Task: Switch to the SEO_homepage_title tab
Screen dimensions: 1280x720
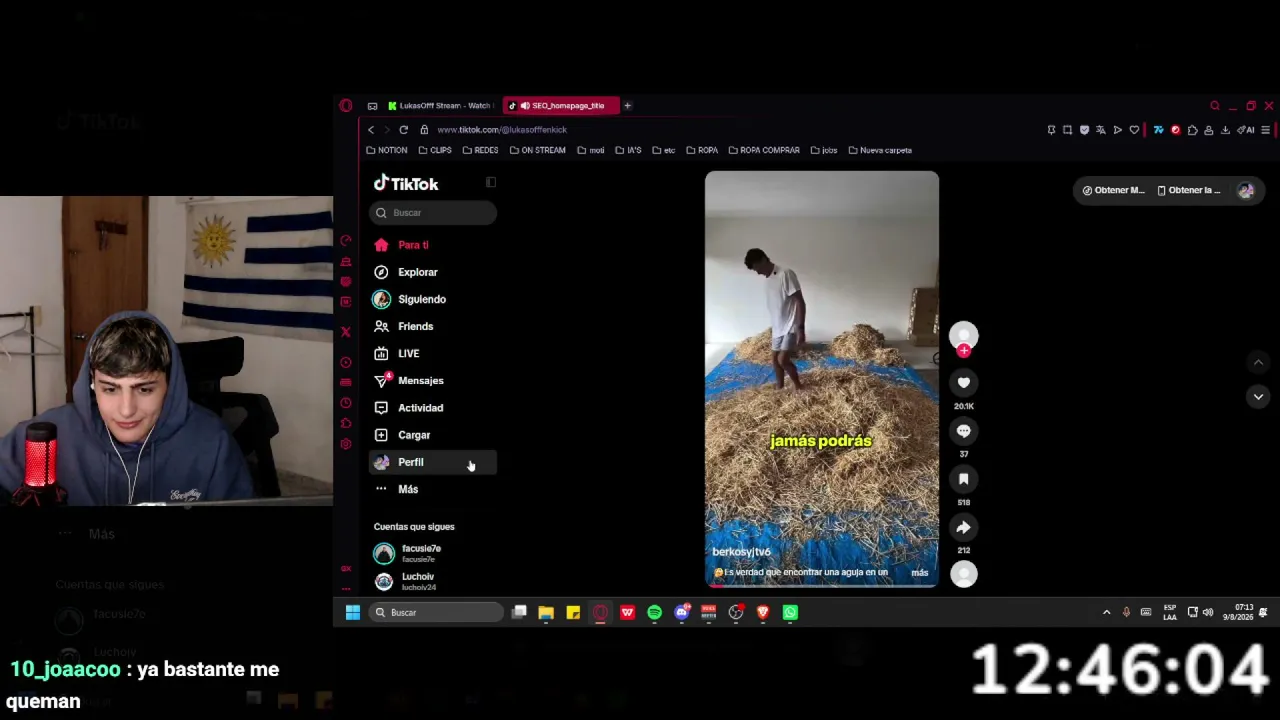Action: (x=561, y=105)
